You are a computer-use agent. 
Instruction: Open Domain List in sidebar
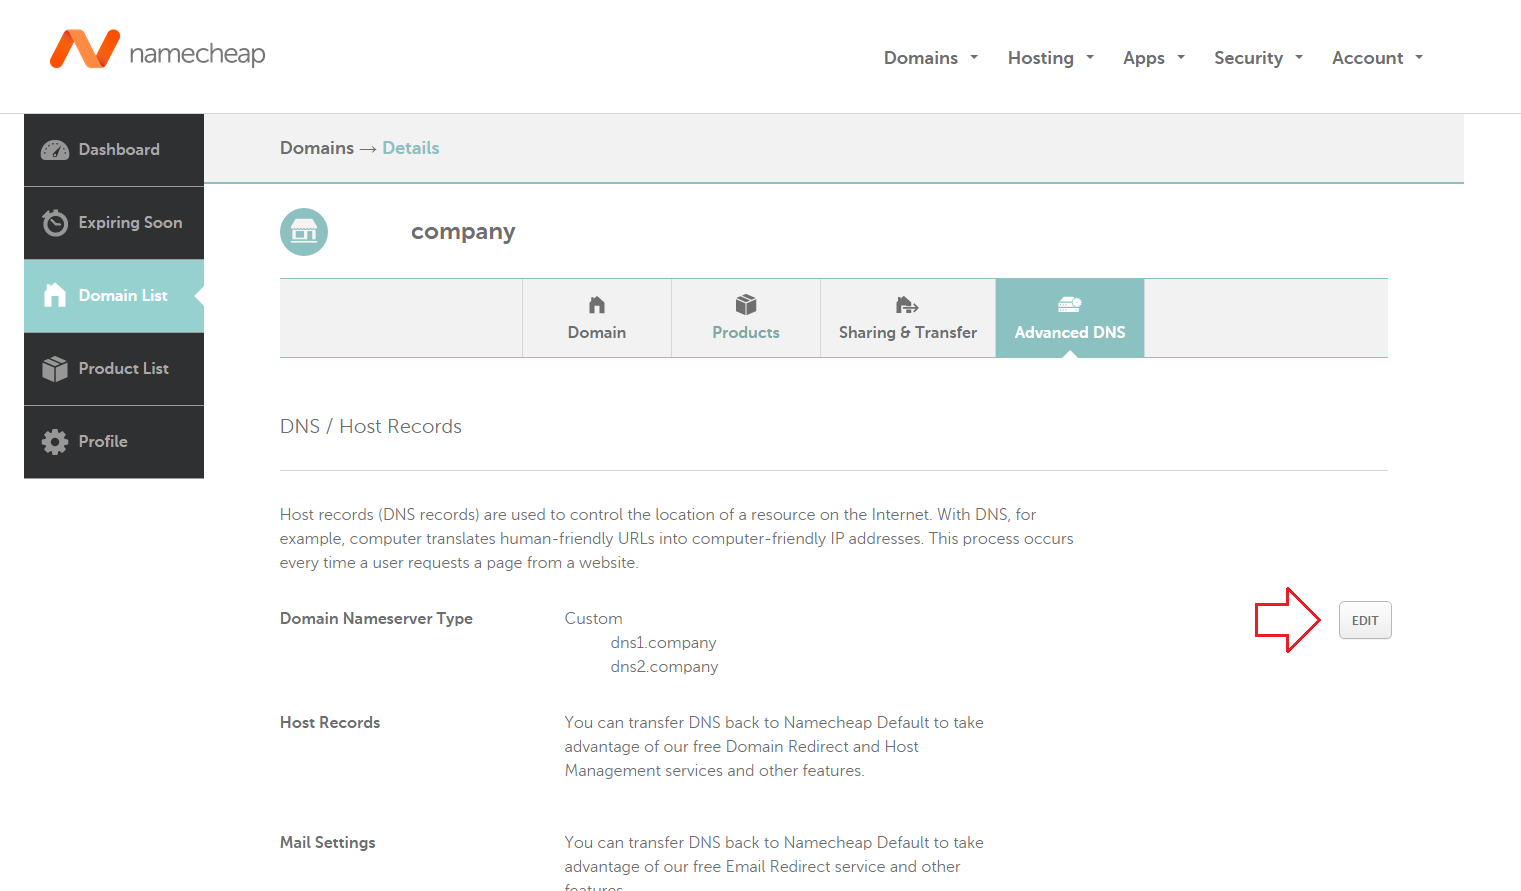(114, 295)
